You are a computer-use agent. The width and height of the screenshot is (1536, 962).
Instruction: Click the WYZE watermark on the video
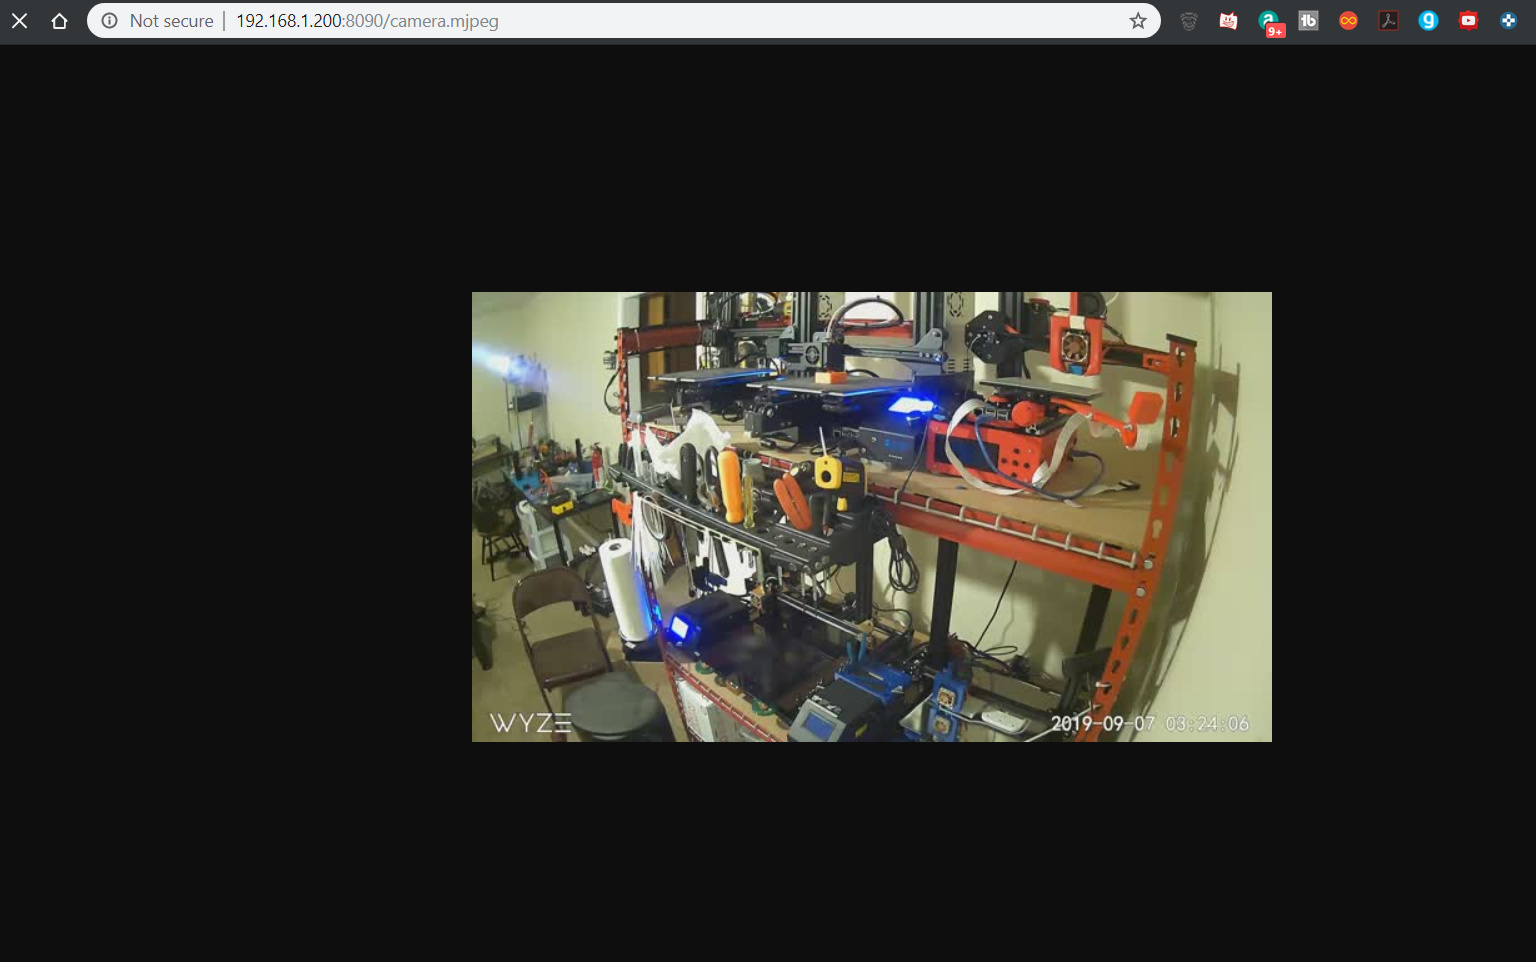(x=529, y=722)
